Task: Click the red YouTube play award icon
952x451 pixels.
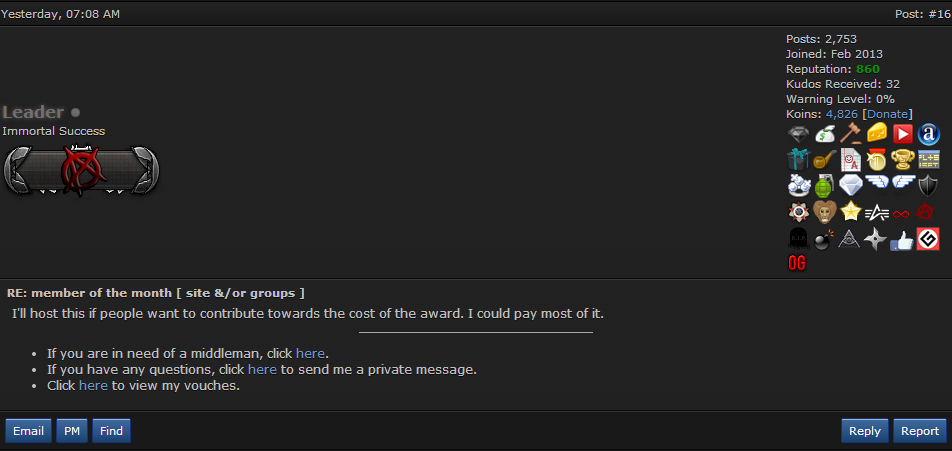Action: (x=902, y=134)
